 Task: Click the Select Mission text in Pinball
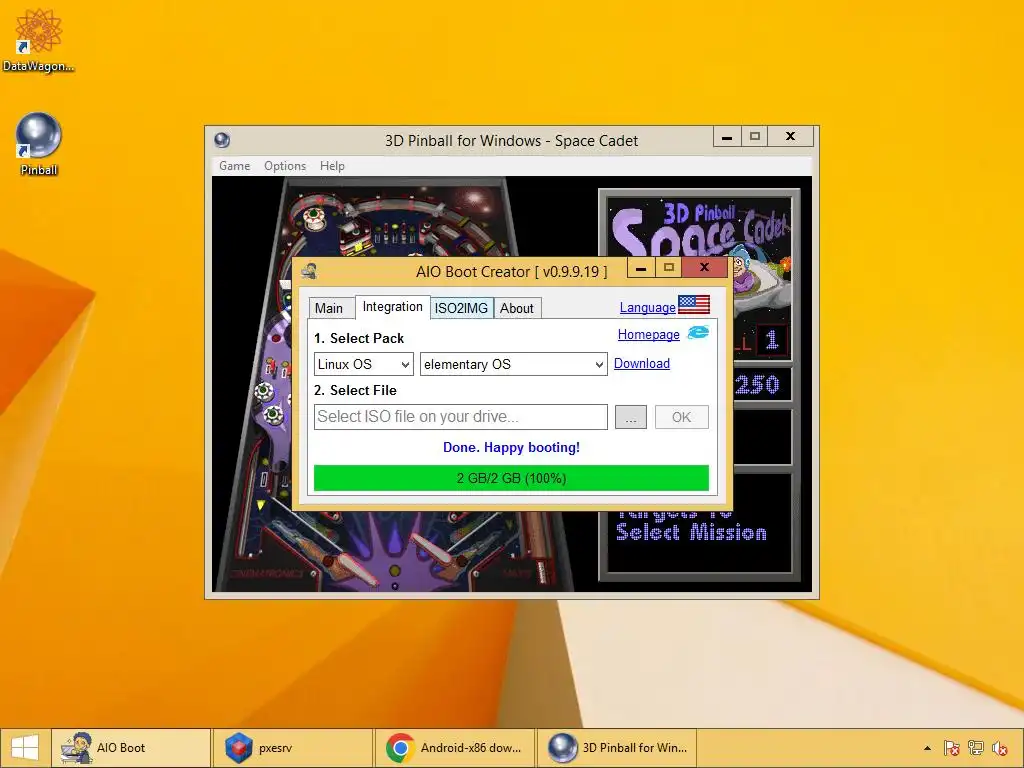point(691,532)
